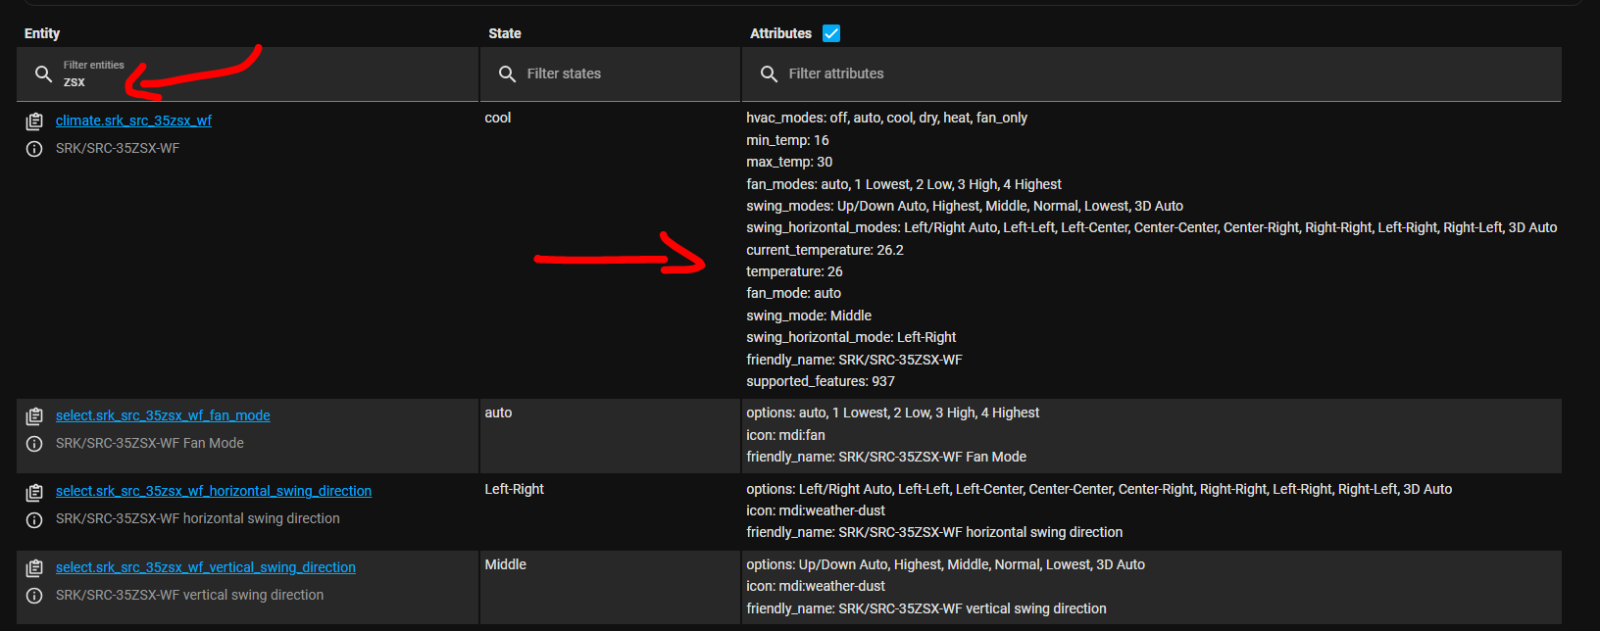This screenshot has height=631, width=1600.
Task: Focus the Filter attributes input field
Action: tap(1152, 74)
